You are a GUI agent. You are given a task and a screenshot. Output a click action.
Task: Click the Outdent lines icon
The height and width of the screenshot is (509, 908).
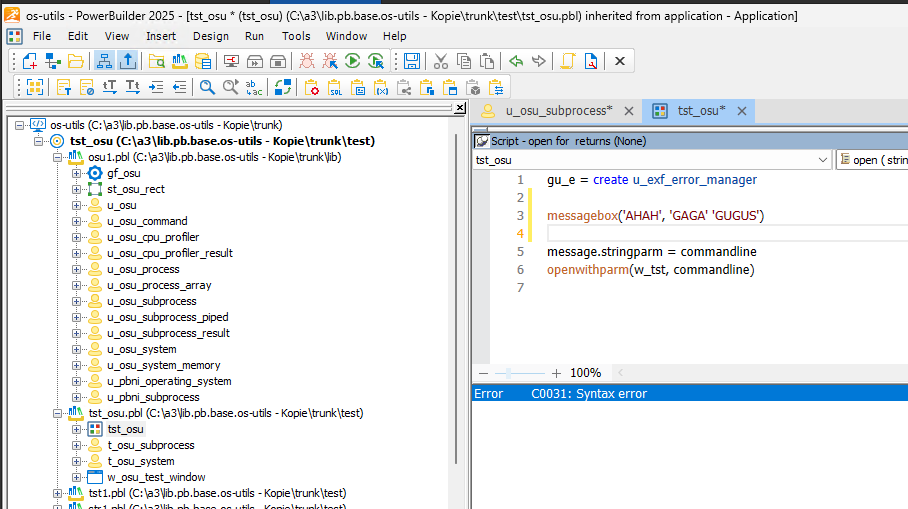click(180, 87)
